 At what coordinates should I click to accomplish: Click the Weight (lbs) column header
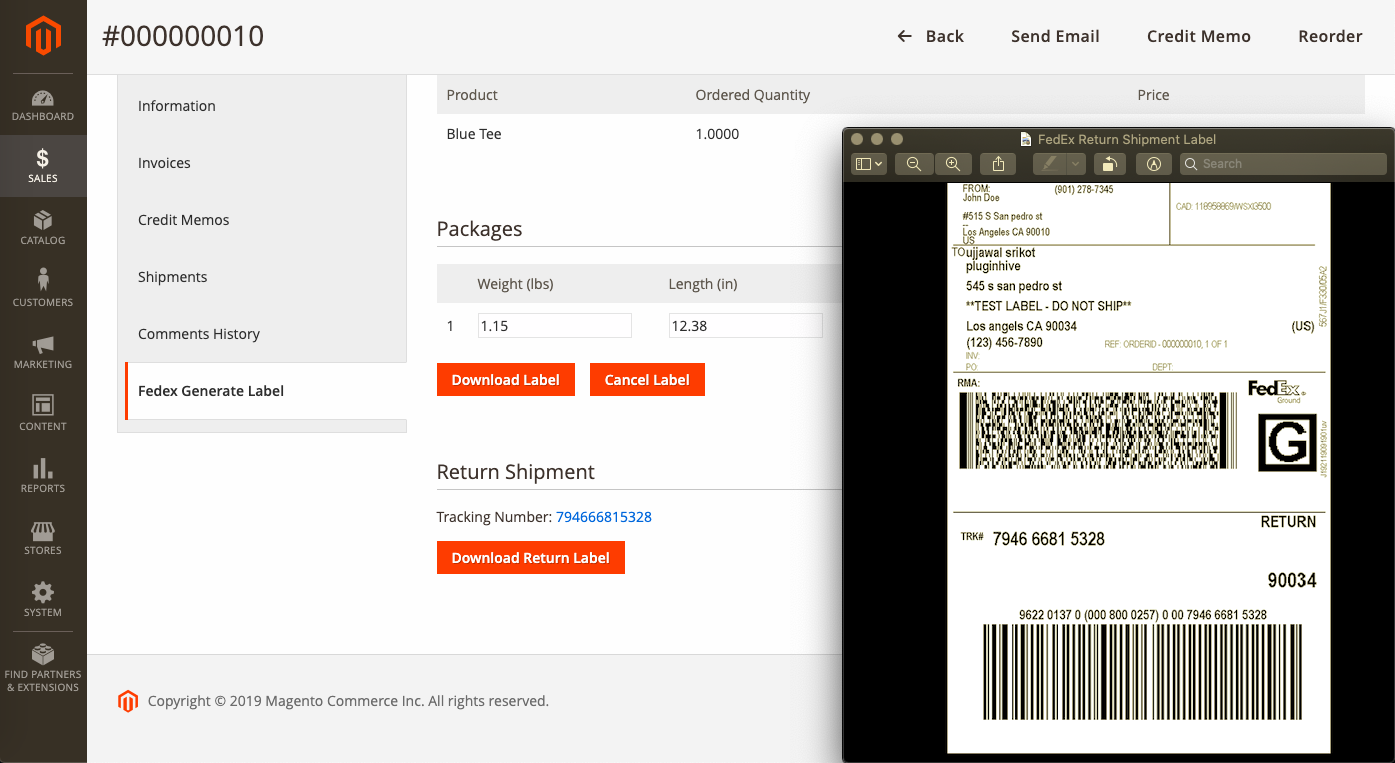[x=515, y=284]
